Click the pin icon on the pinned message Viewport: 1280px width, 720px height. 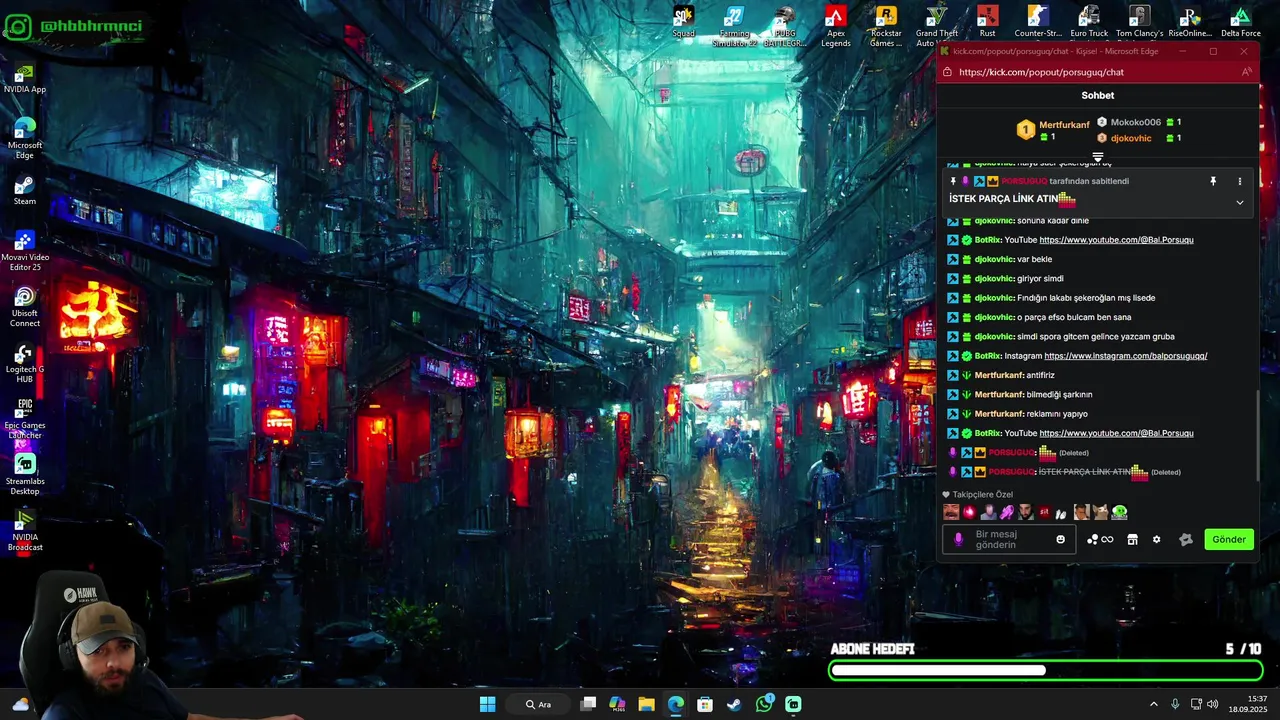click(x=1213, y=182)
